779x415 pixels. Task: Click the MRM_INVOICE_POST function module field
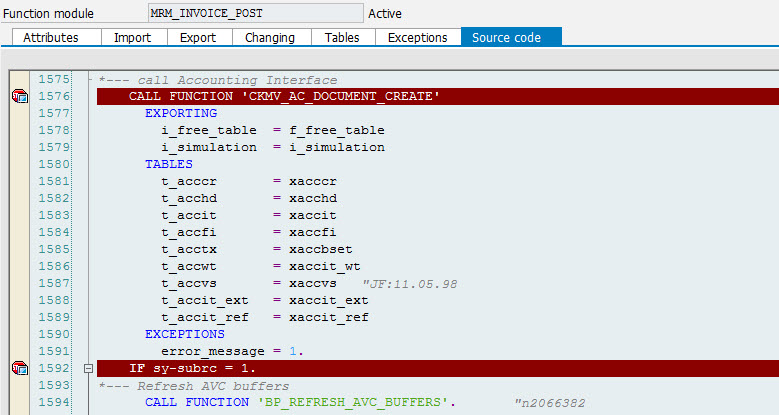tap(253, 13)
